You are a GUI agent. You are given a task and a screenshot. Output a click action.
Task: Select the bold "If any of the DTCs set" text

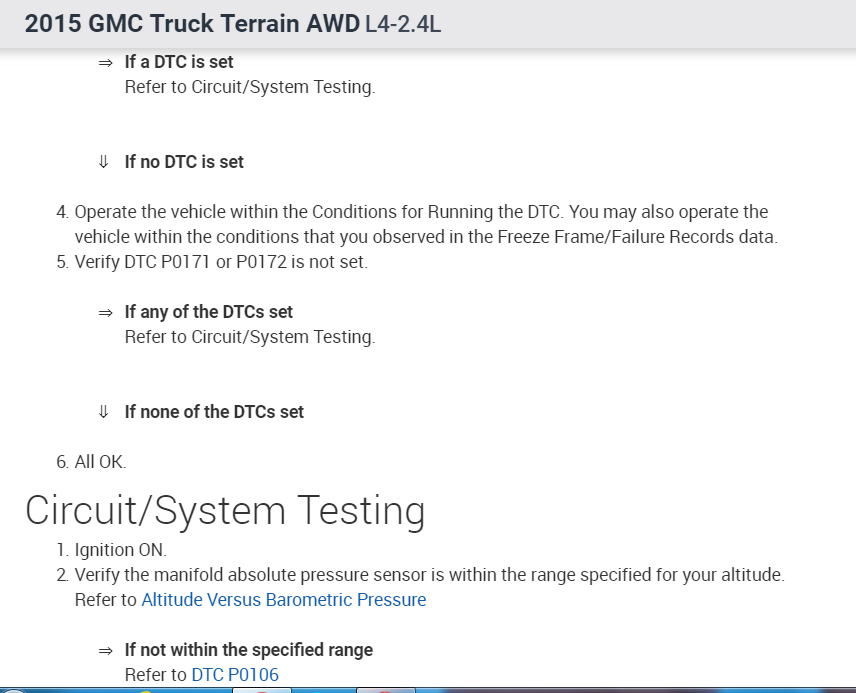(209, 312)
